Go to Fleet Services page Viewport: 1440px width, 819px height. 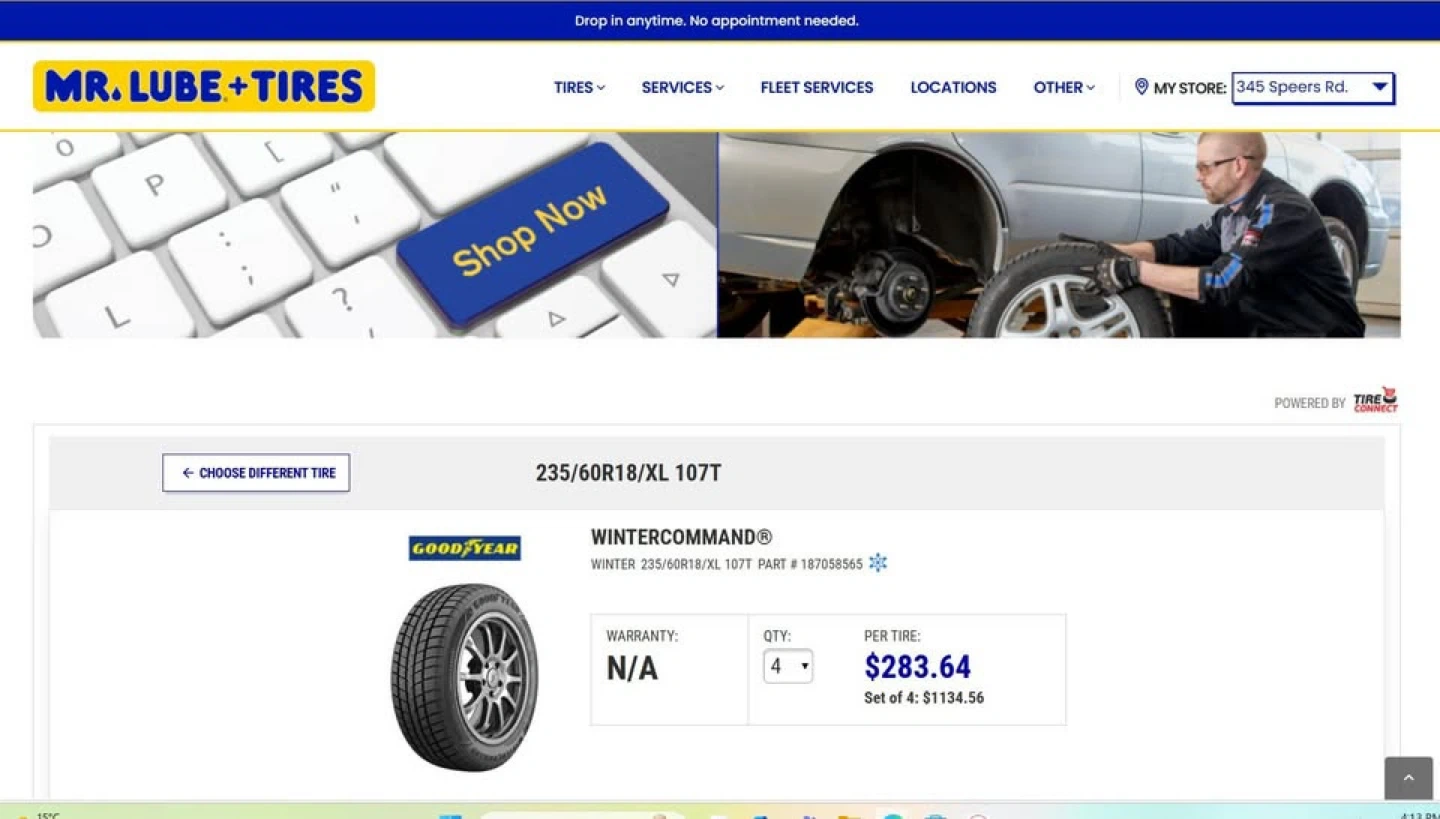817,87
